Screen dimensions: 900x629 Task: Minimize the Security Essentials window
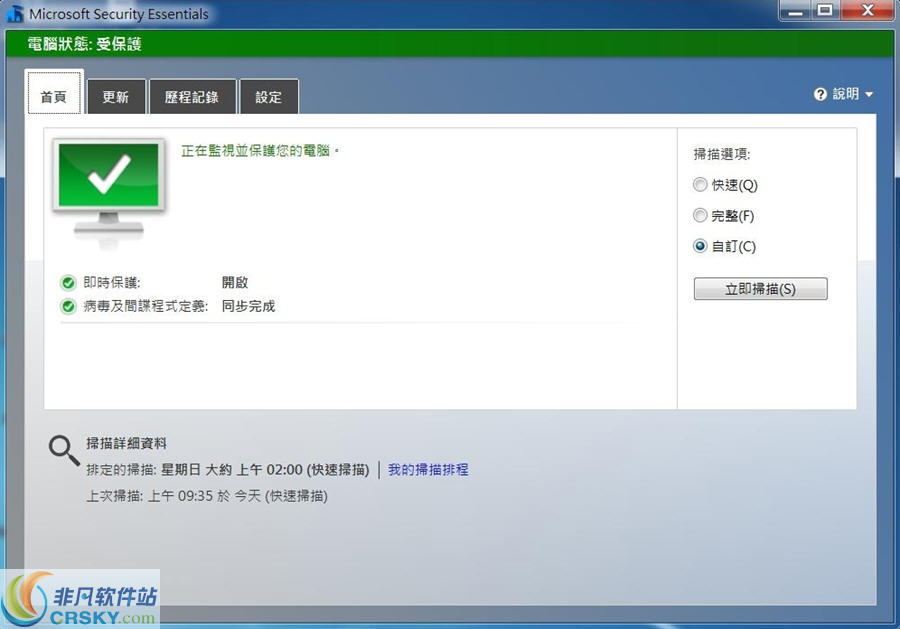tap(796, 10)
